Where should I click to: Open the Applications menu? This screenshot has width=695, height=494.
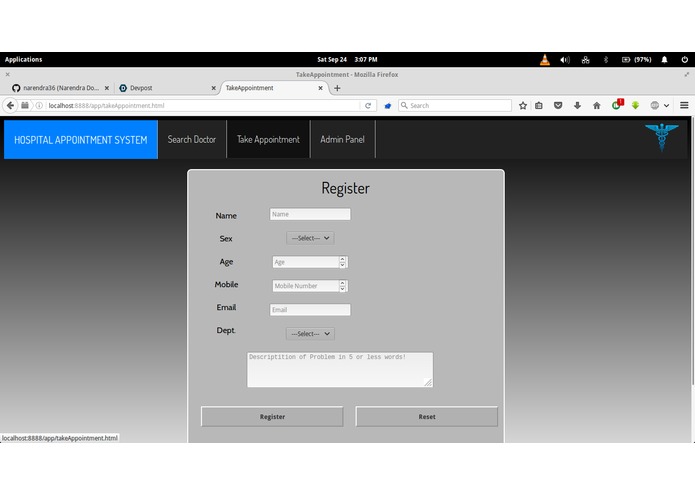(23, 59)
